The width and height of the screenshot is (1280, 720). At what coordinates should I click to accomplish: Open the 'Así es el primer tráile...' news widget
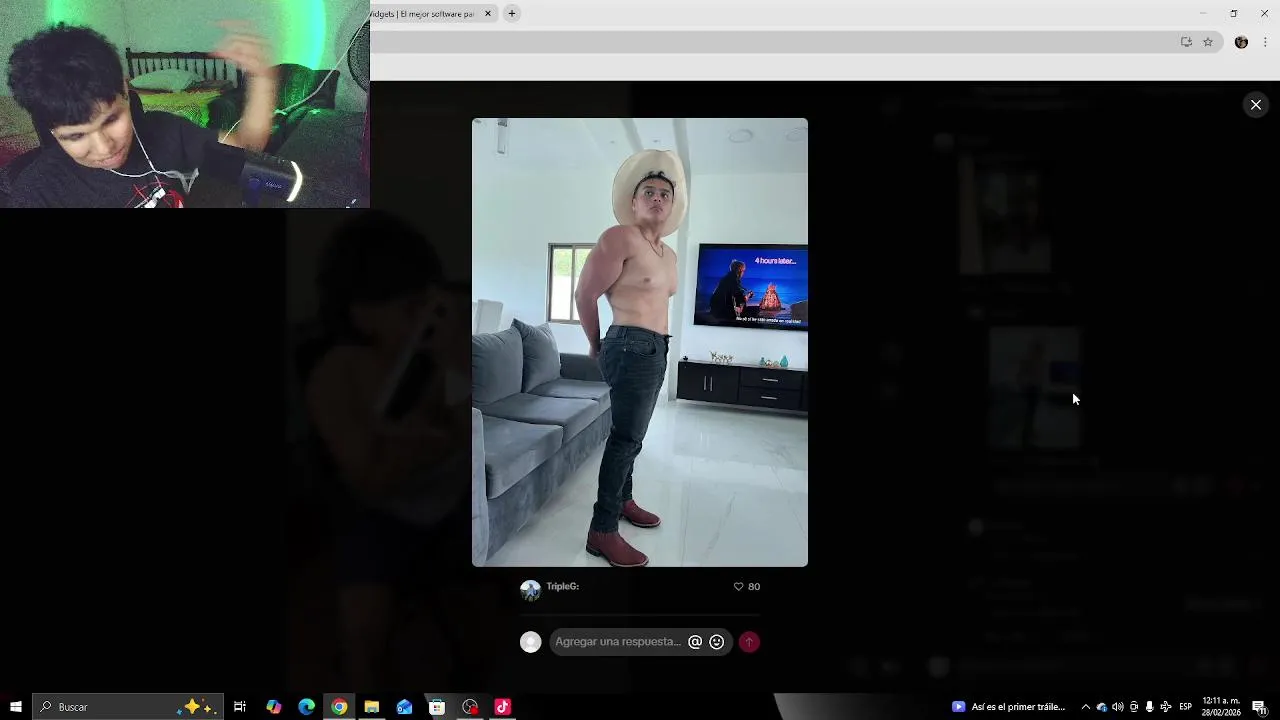1009,707
